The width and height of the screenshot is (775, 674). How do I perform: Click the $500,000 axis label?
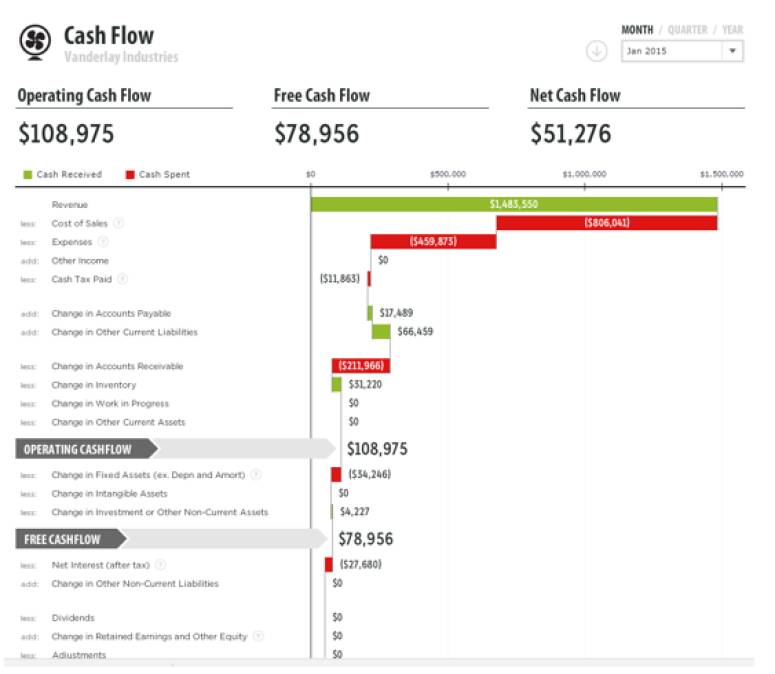pyautogui.click(x=448, y=174)
